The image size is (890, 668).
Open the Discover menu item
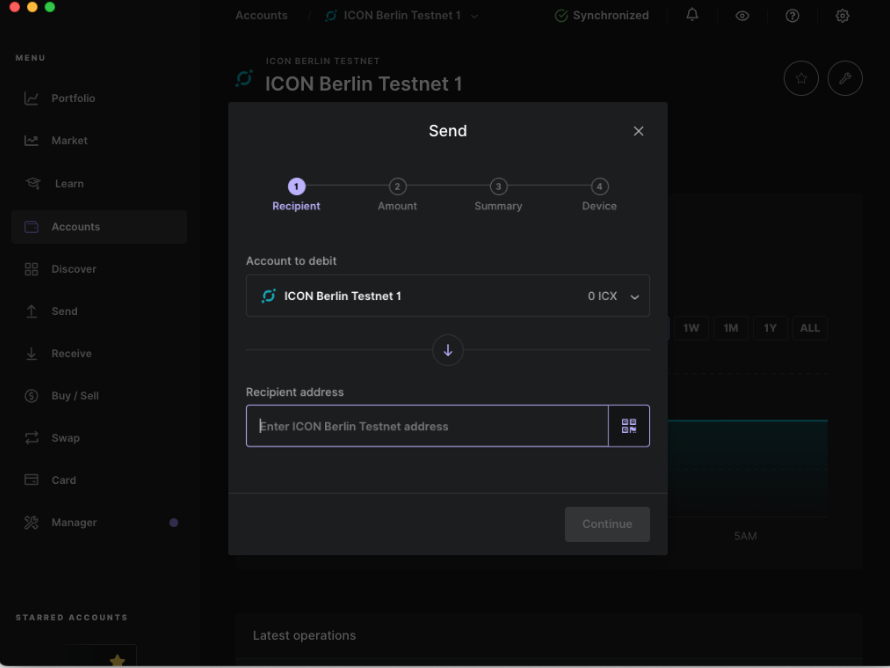tap(74, 269)
